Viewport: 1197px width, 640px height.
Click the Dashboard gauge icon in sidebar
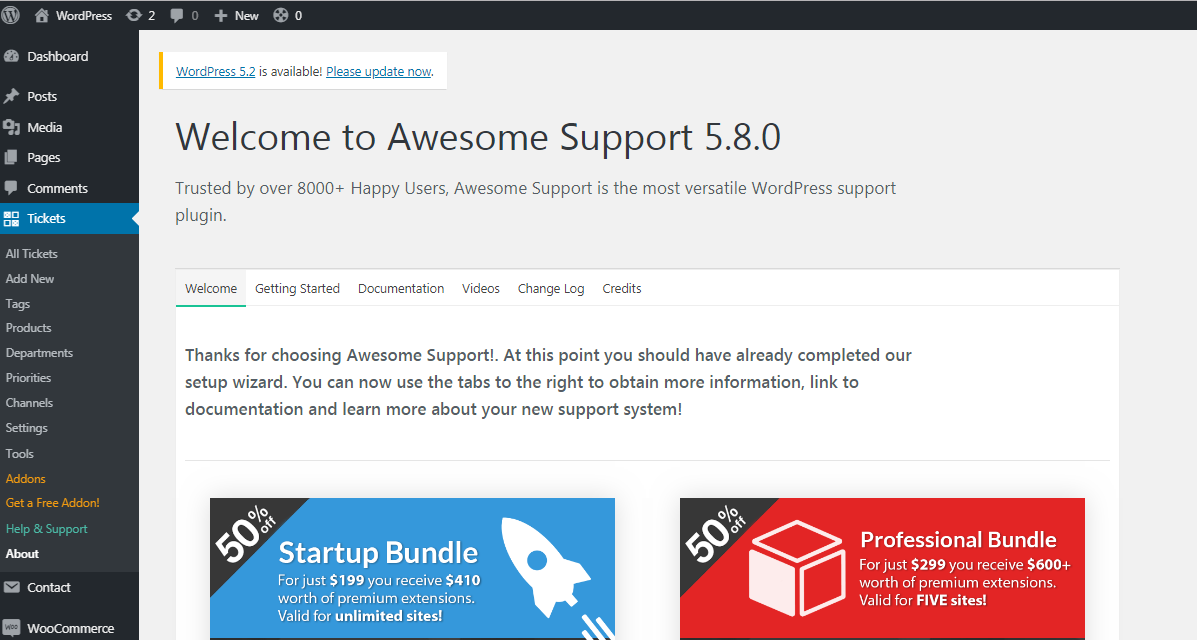11,56
